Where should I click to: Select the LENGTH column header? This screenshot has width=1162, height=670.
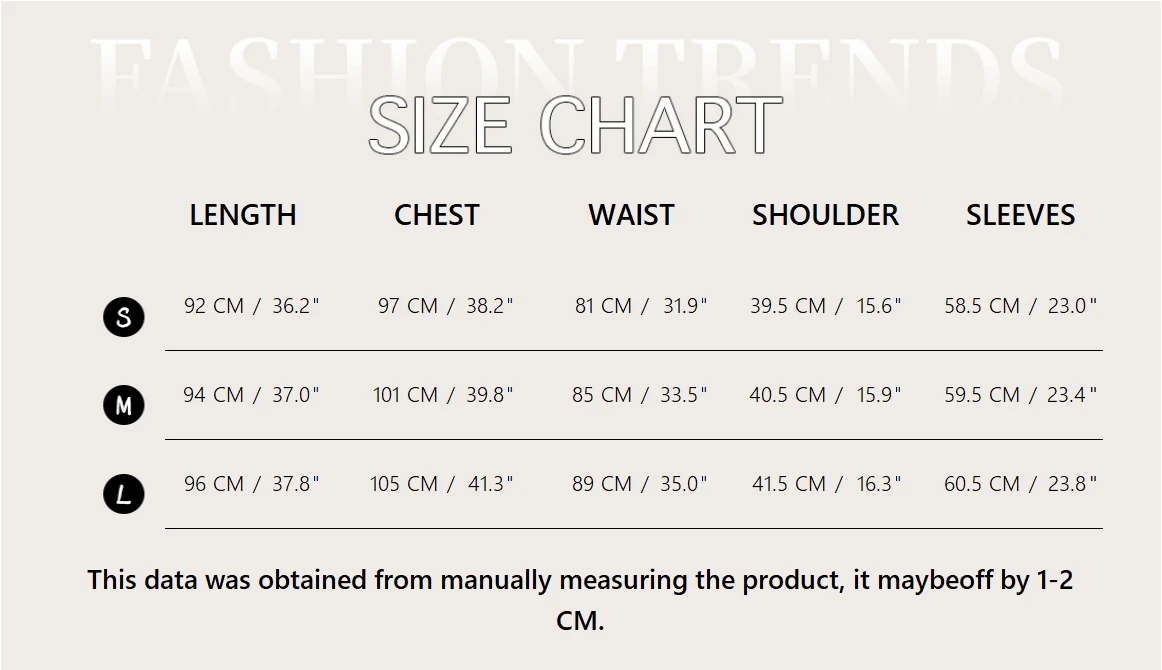(243, 215)
